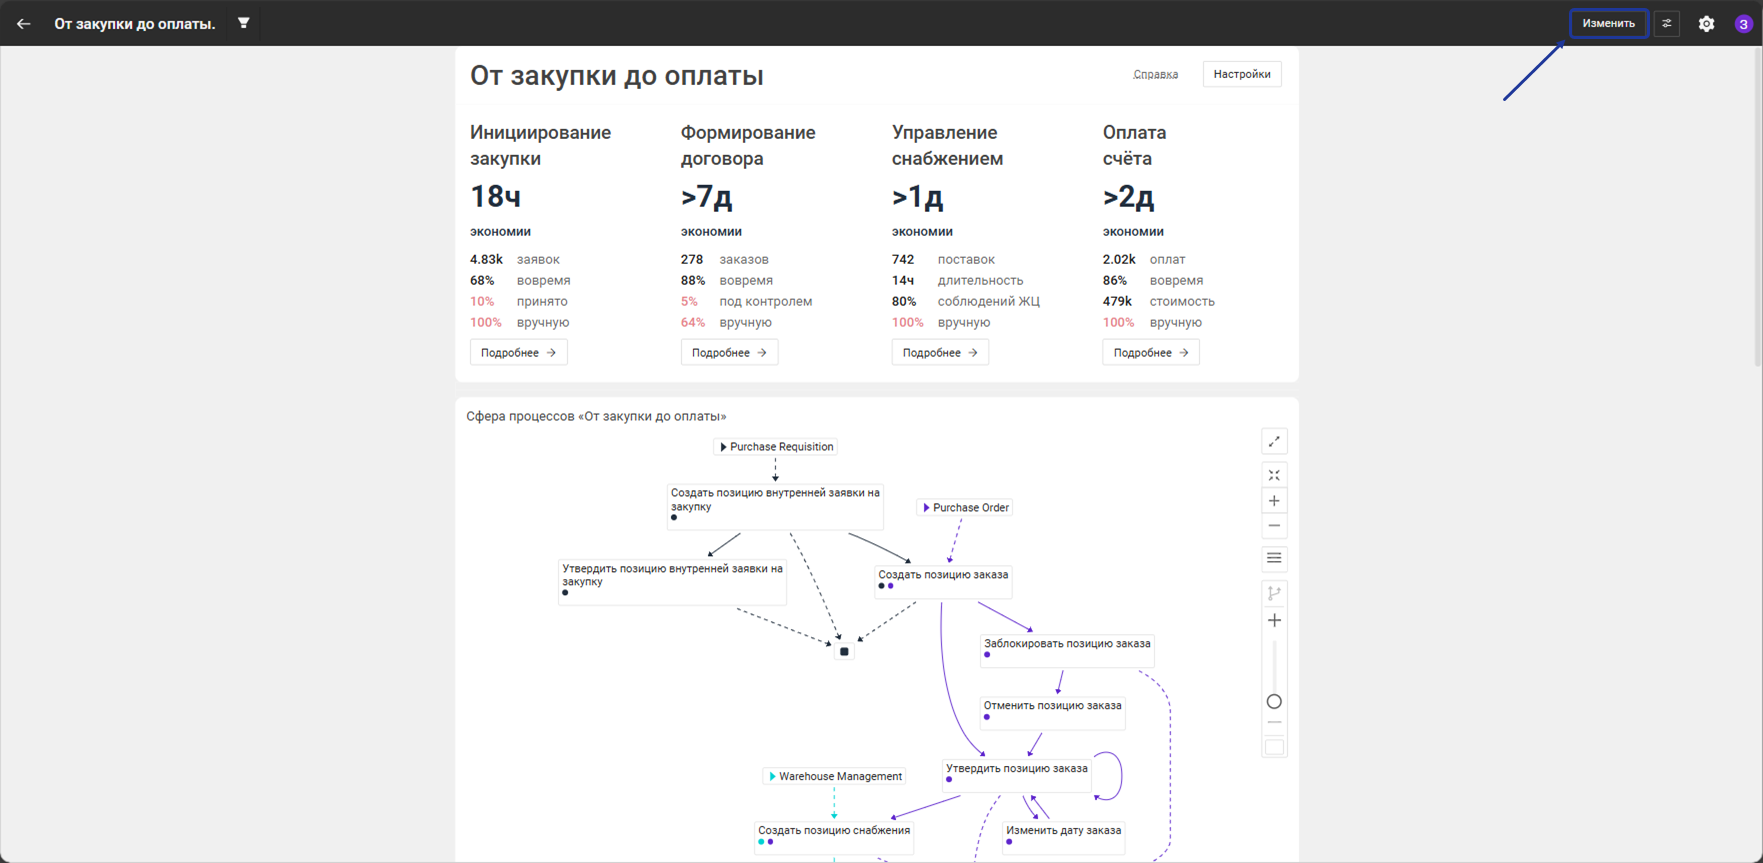Select the Заблокировать позицию заказа node
1763x863 pixels.
click(x=1067, y=651)
